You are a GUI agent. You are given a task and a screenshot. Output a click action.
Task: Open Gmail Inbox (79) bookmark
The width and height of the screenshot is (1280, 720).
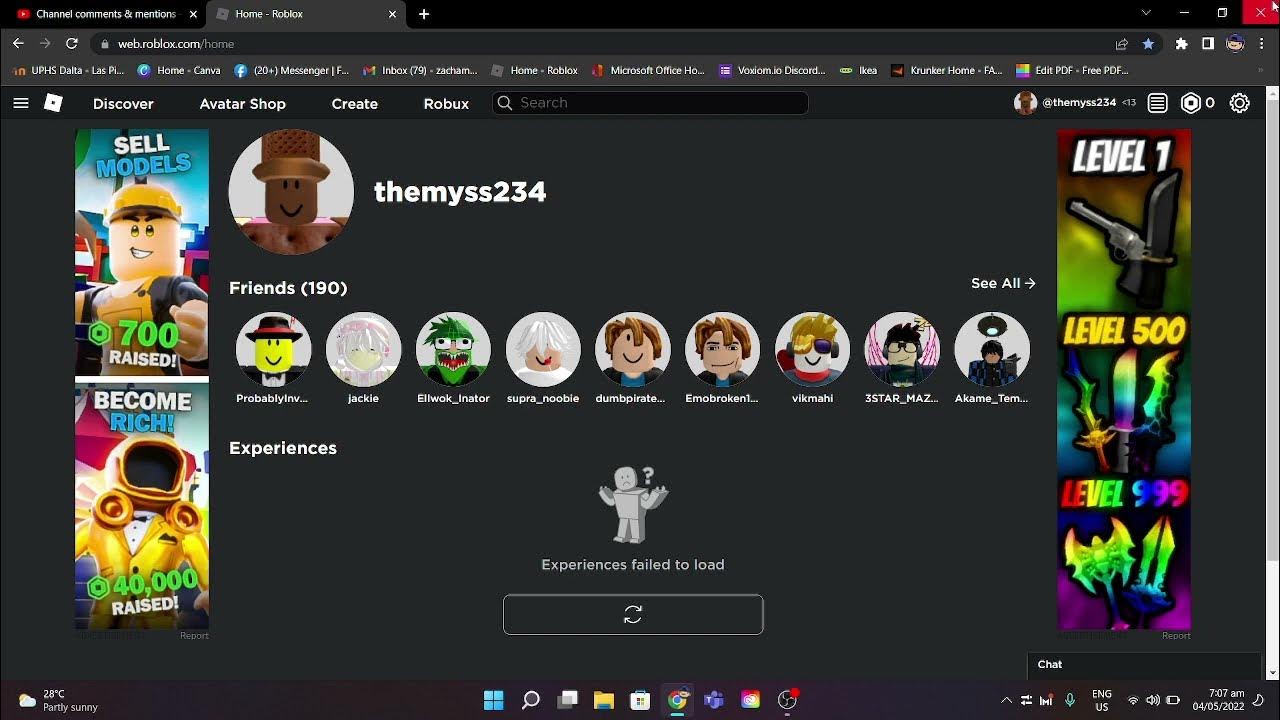(x=420, y=71)
